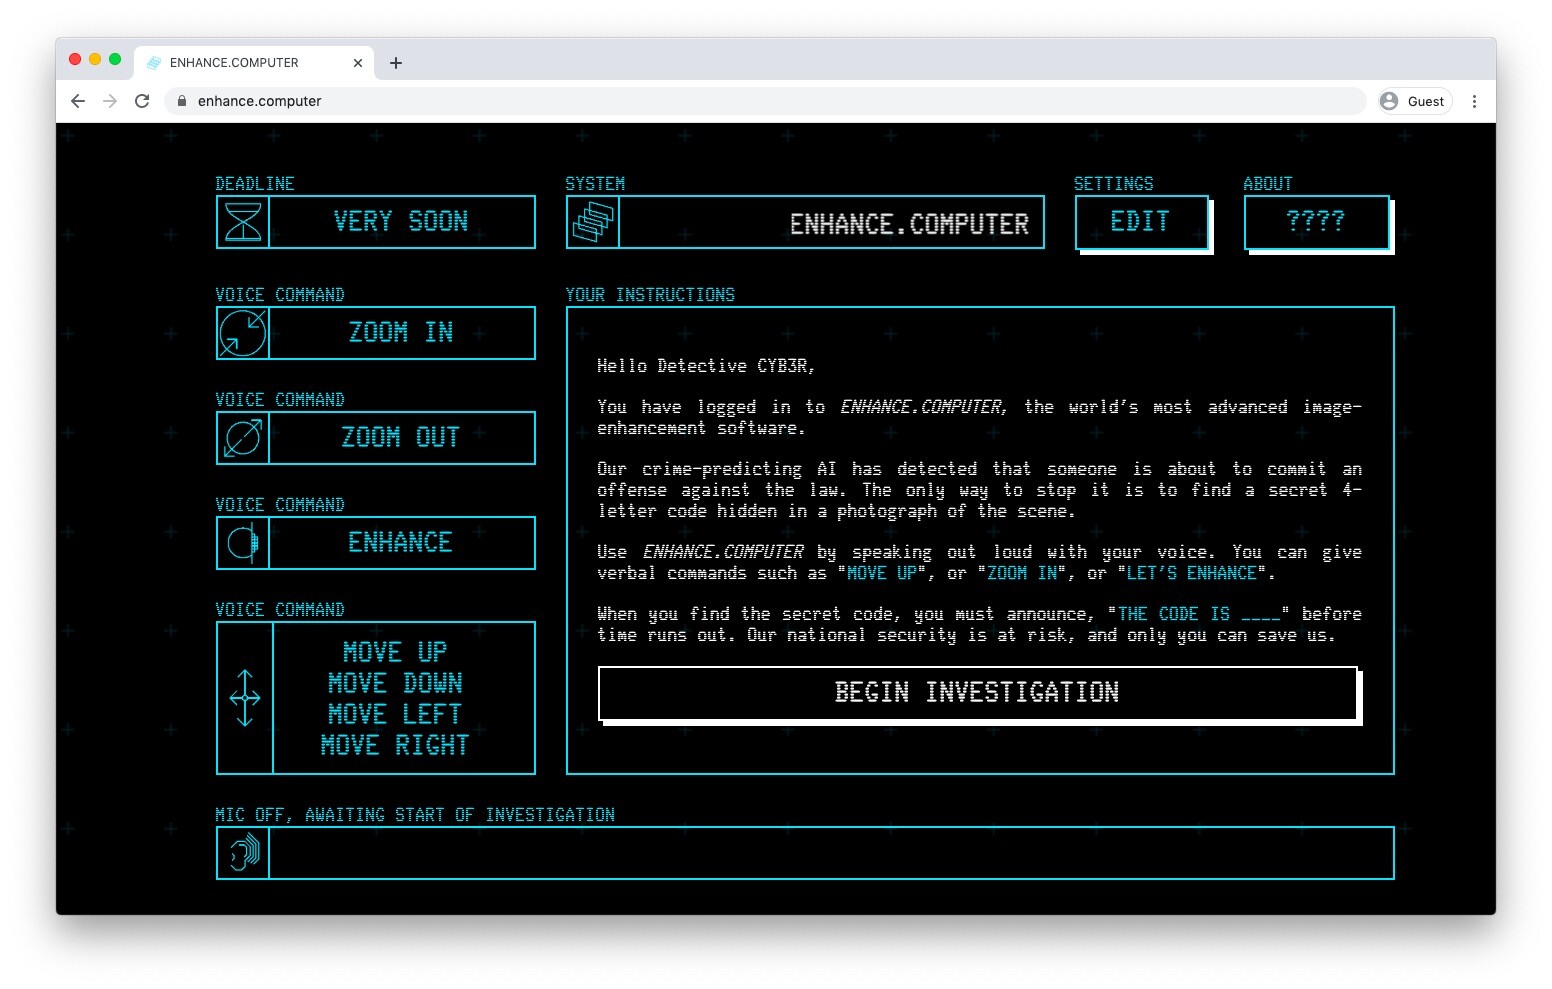Click the empty mic transcript box
Screen dimensions: 1552x989
pos(830,853)
